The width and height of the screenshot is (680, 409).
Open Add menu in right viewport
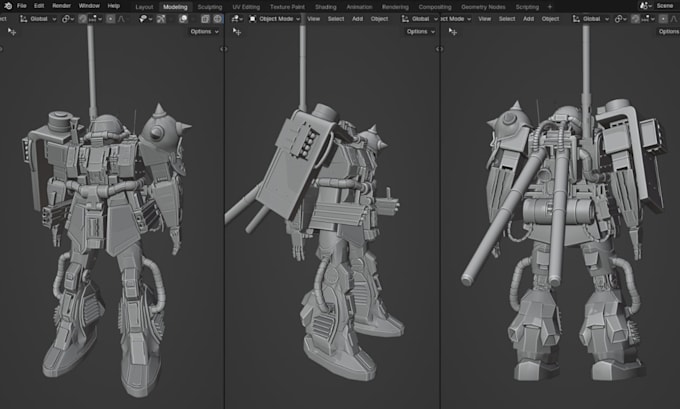click(x=528, y=19)
